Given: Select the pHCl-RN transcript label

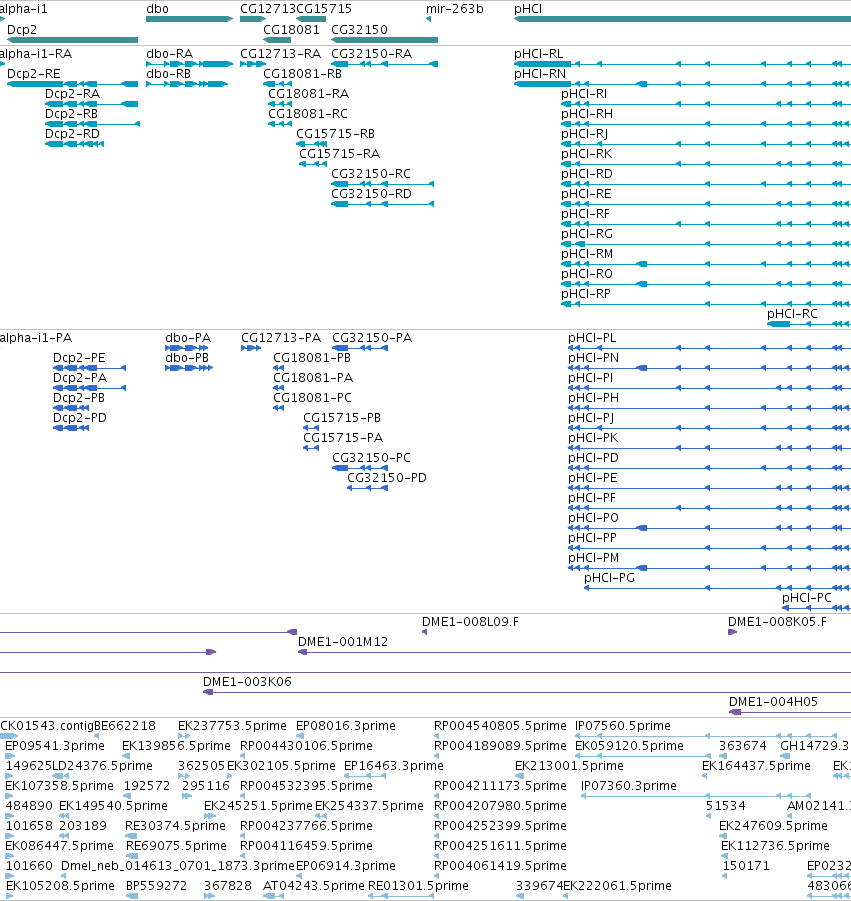Looking at the screenshot, I should pyautogui.click(x=540, y=74).
